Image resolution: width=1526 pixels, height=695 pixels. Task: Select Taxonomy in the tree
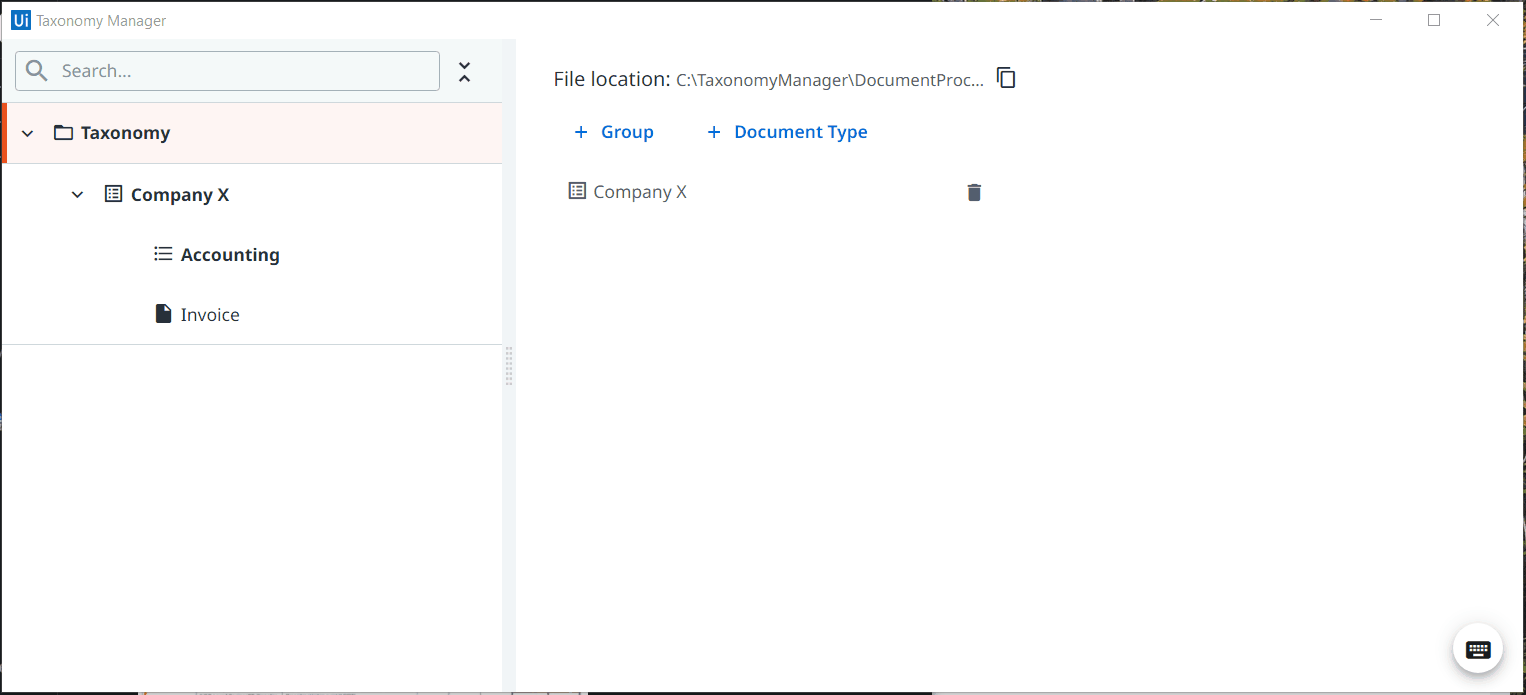click(252, 133)
